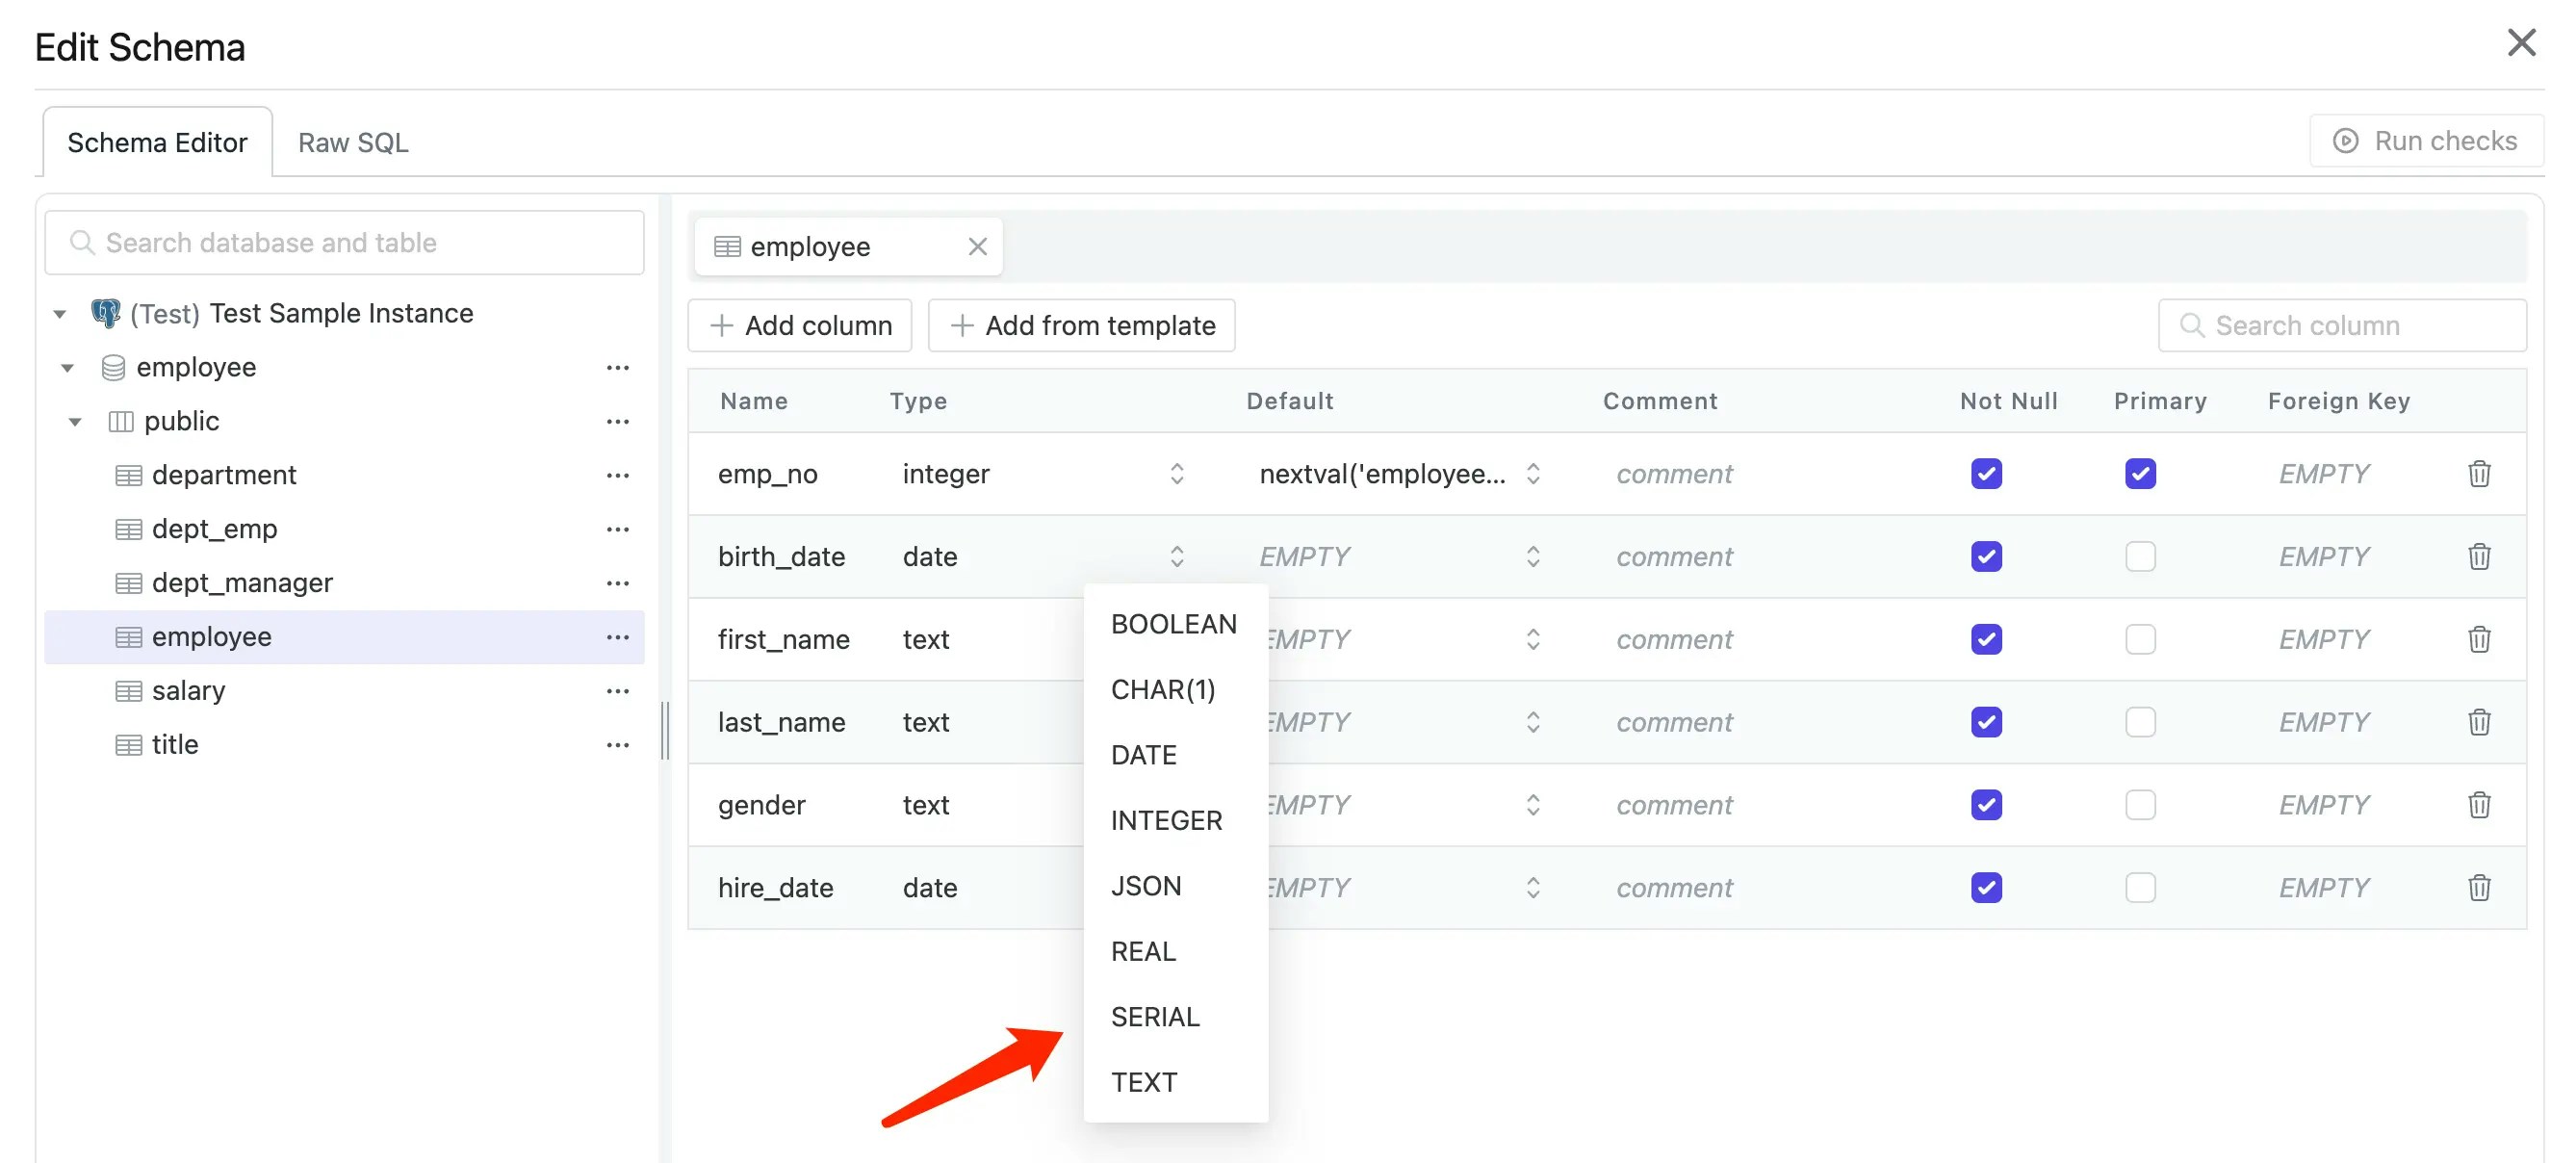Viewport: 2576px width, 1163px height.
Task: Open type dropdown for emp_no
Action: pos(1176,473)
